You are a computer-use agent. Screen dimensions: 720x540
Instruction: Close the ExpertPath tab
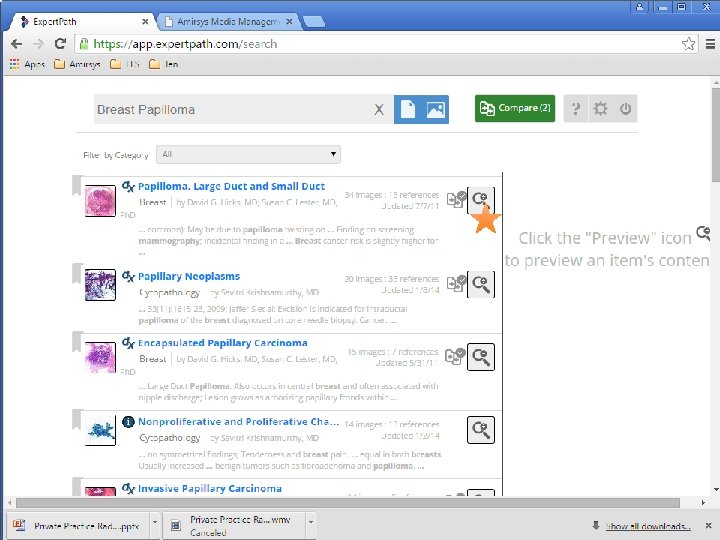pos(145,21)
